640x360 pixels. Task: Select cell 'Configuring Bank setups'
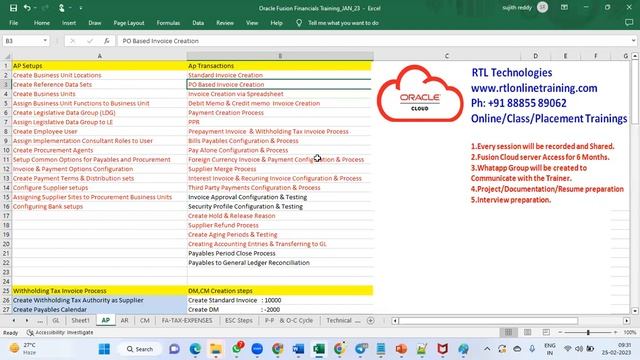99,207
